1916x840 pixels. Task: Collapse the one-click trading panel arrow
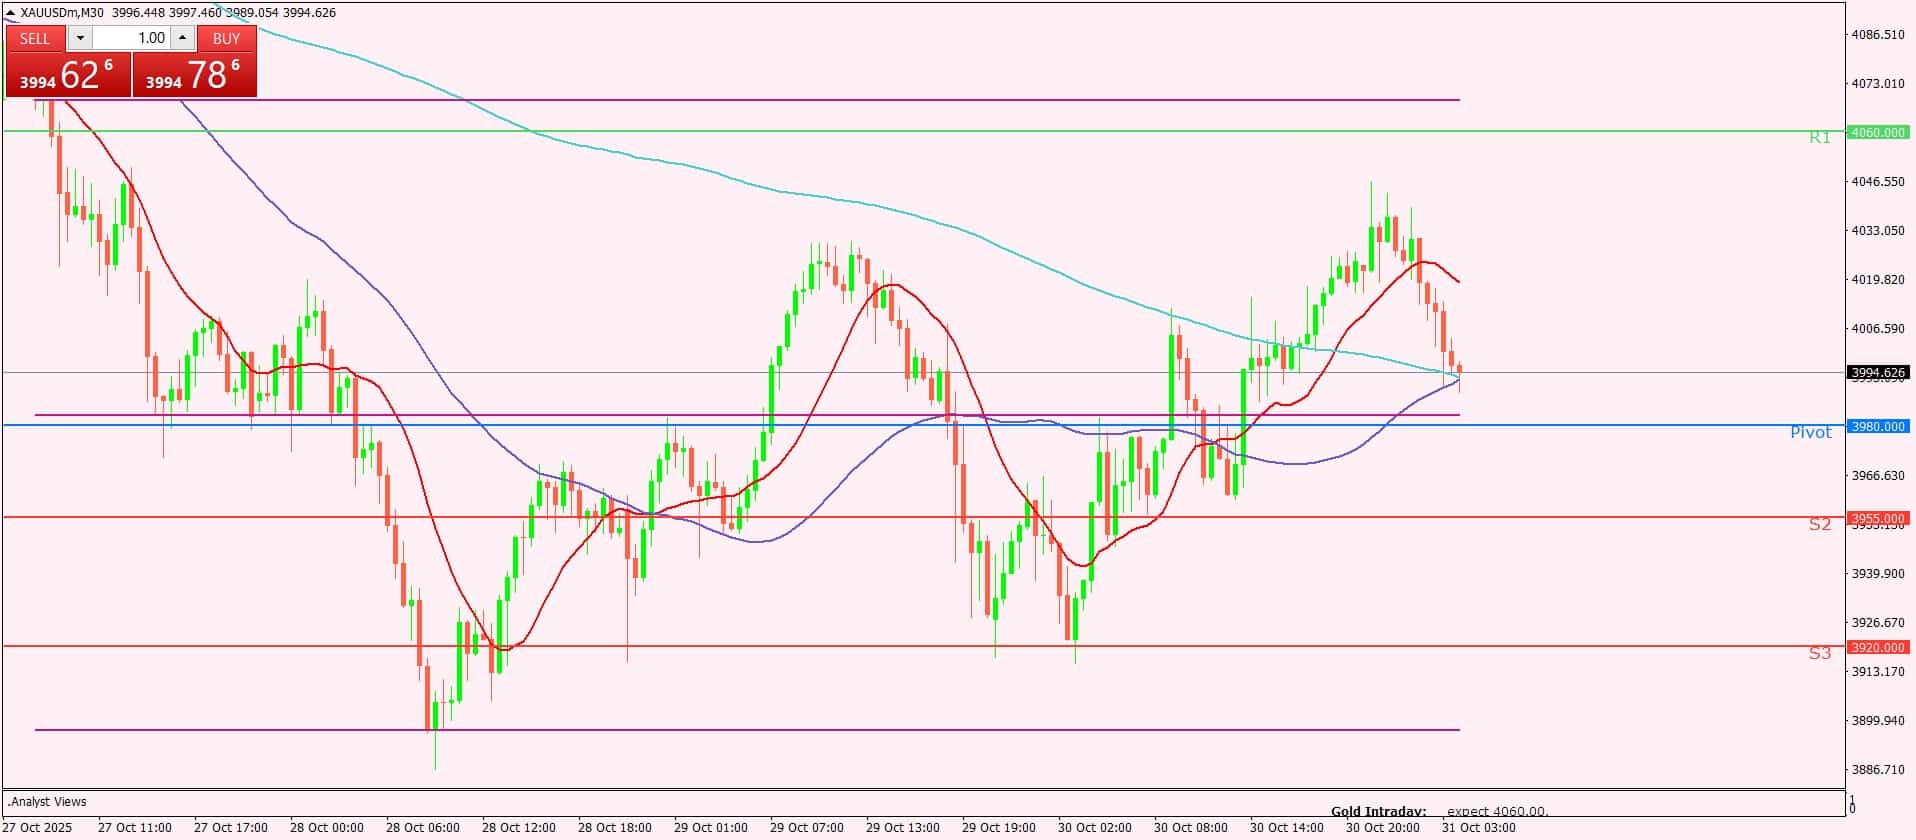click(10, 13)
